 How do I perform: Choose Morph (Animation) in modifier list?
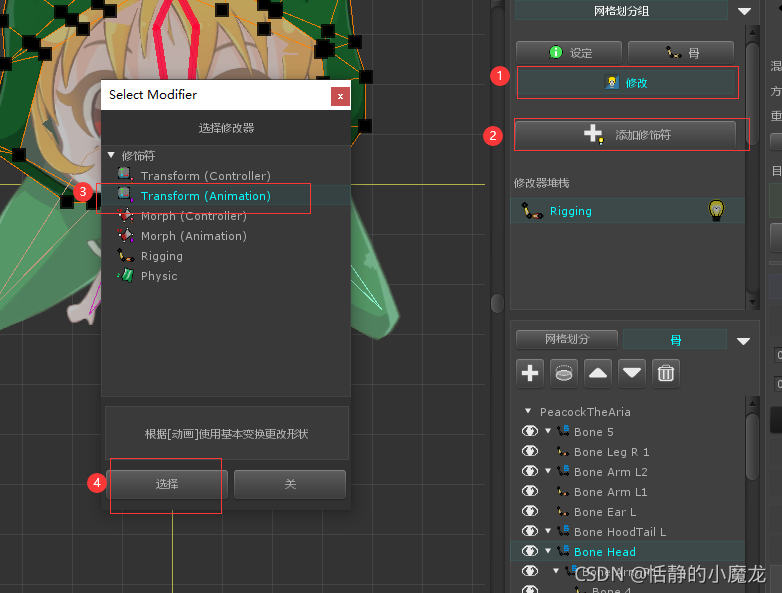click(194, 236)
